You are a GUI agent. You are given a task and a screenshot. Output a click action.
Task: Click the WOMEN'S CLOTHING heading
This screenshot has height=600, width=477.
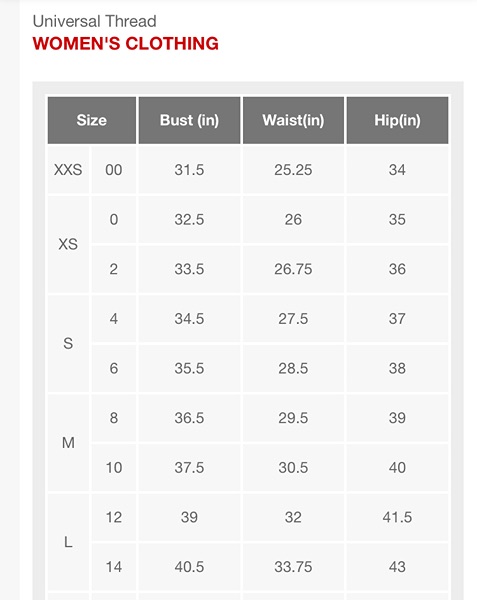click(125, 43)
